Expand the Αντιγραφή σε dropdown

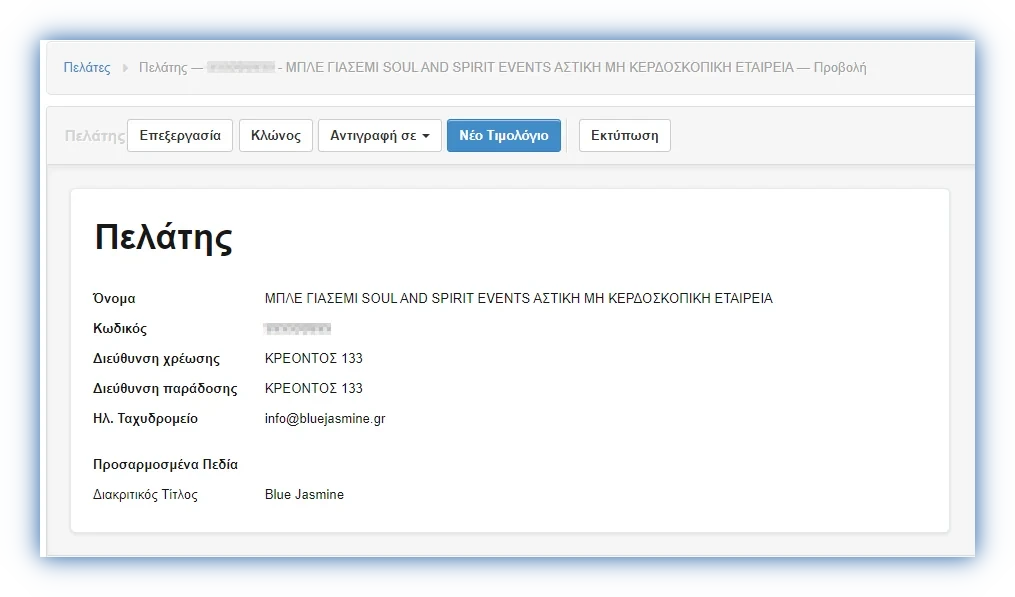coord(379,136)
